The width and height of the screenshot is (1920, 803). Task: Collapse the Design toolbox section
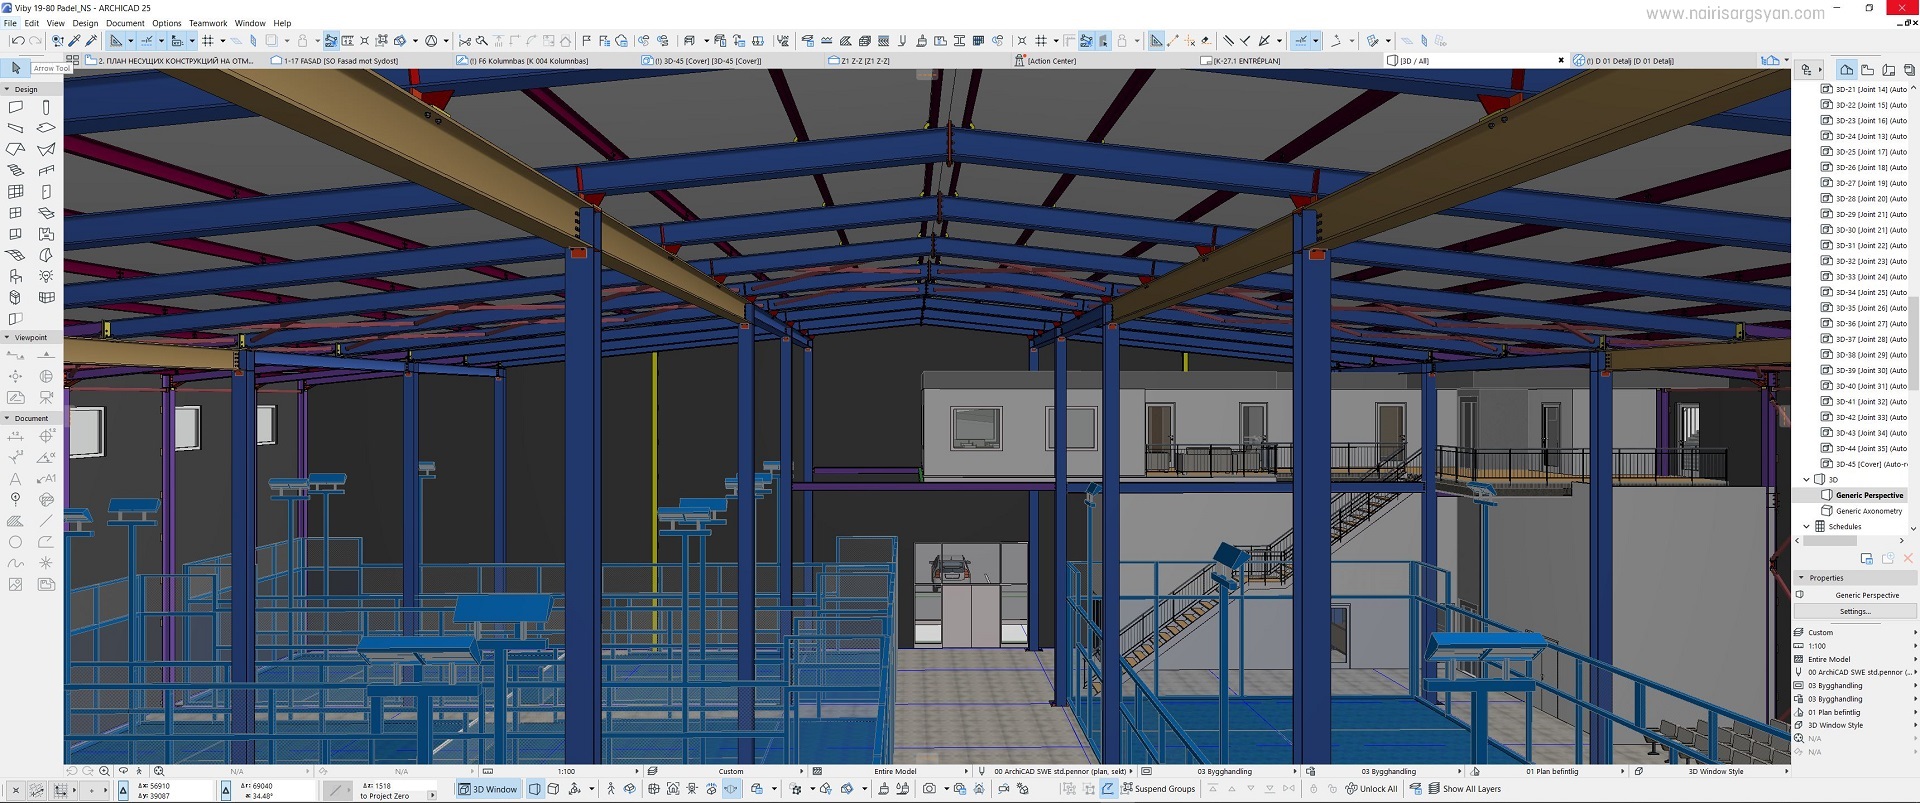(7, 89)
